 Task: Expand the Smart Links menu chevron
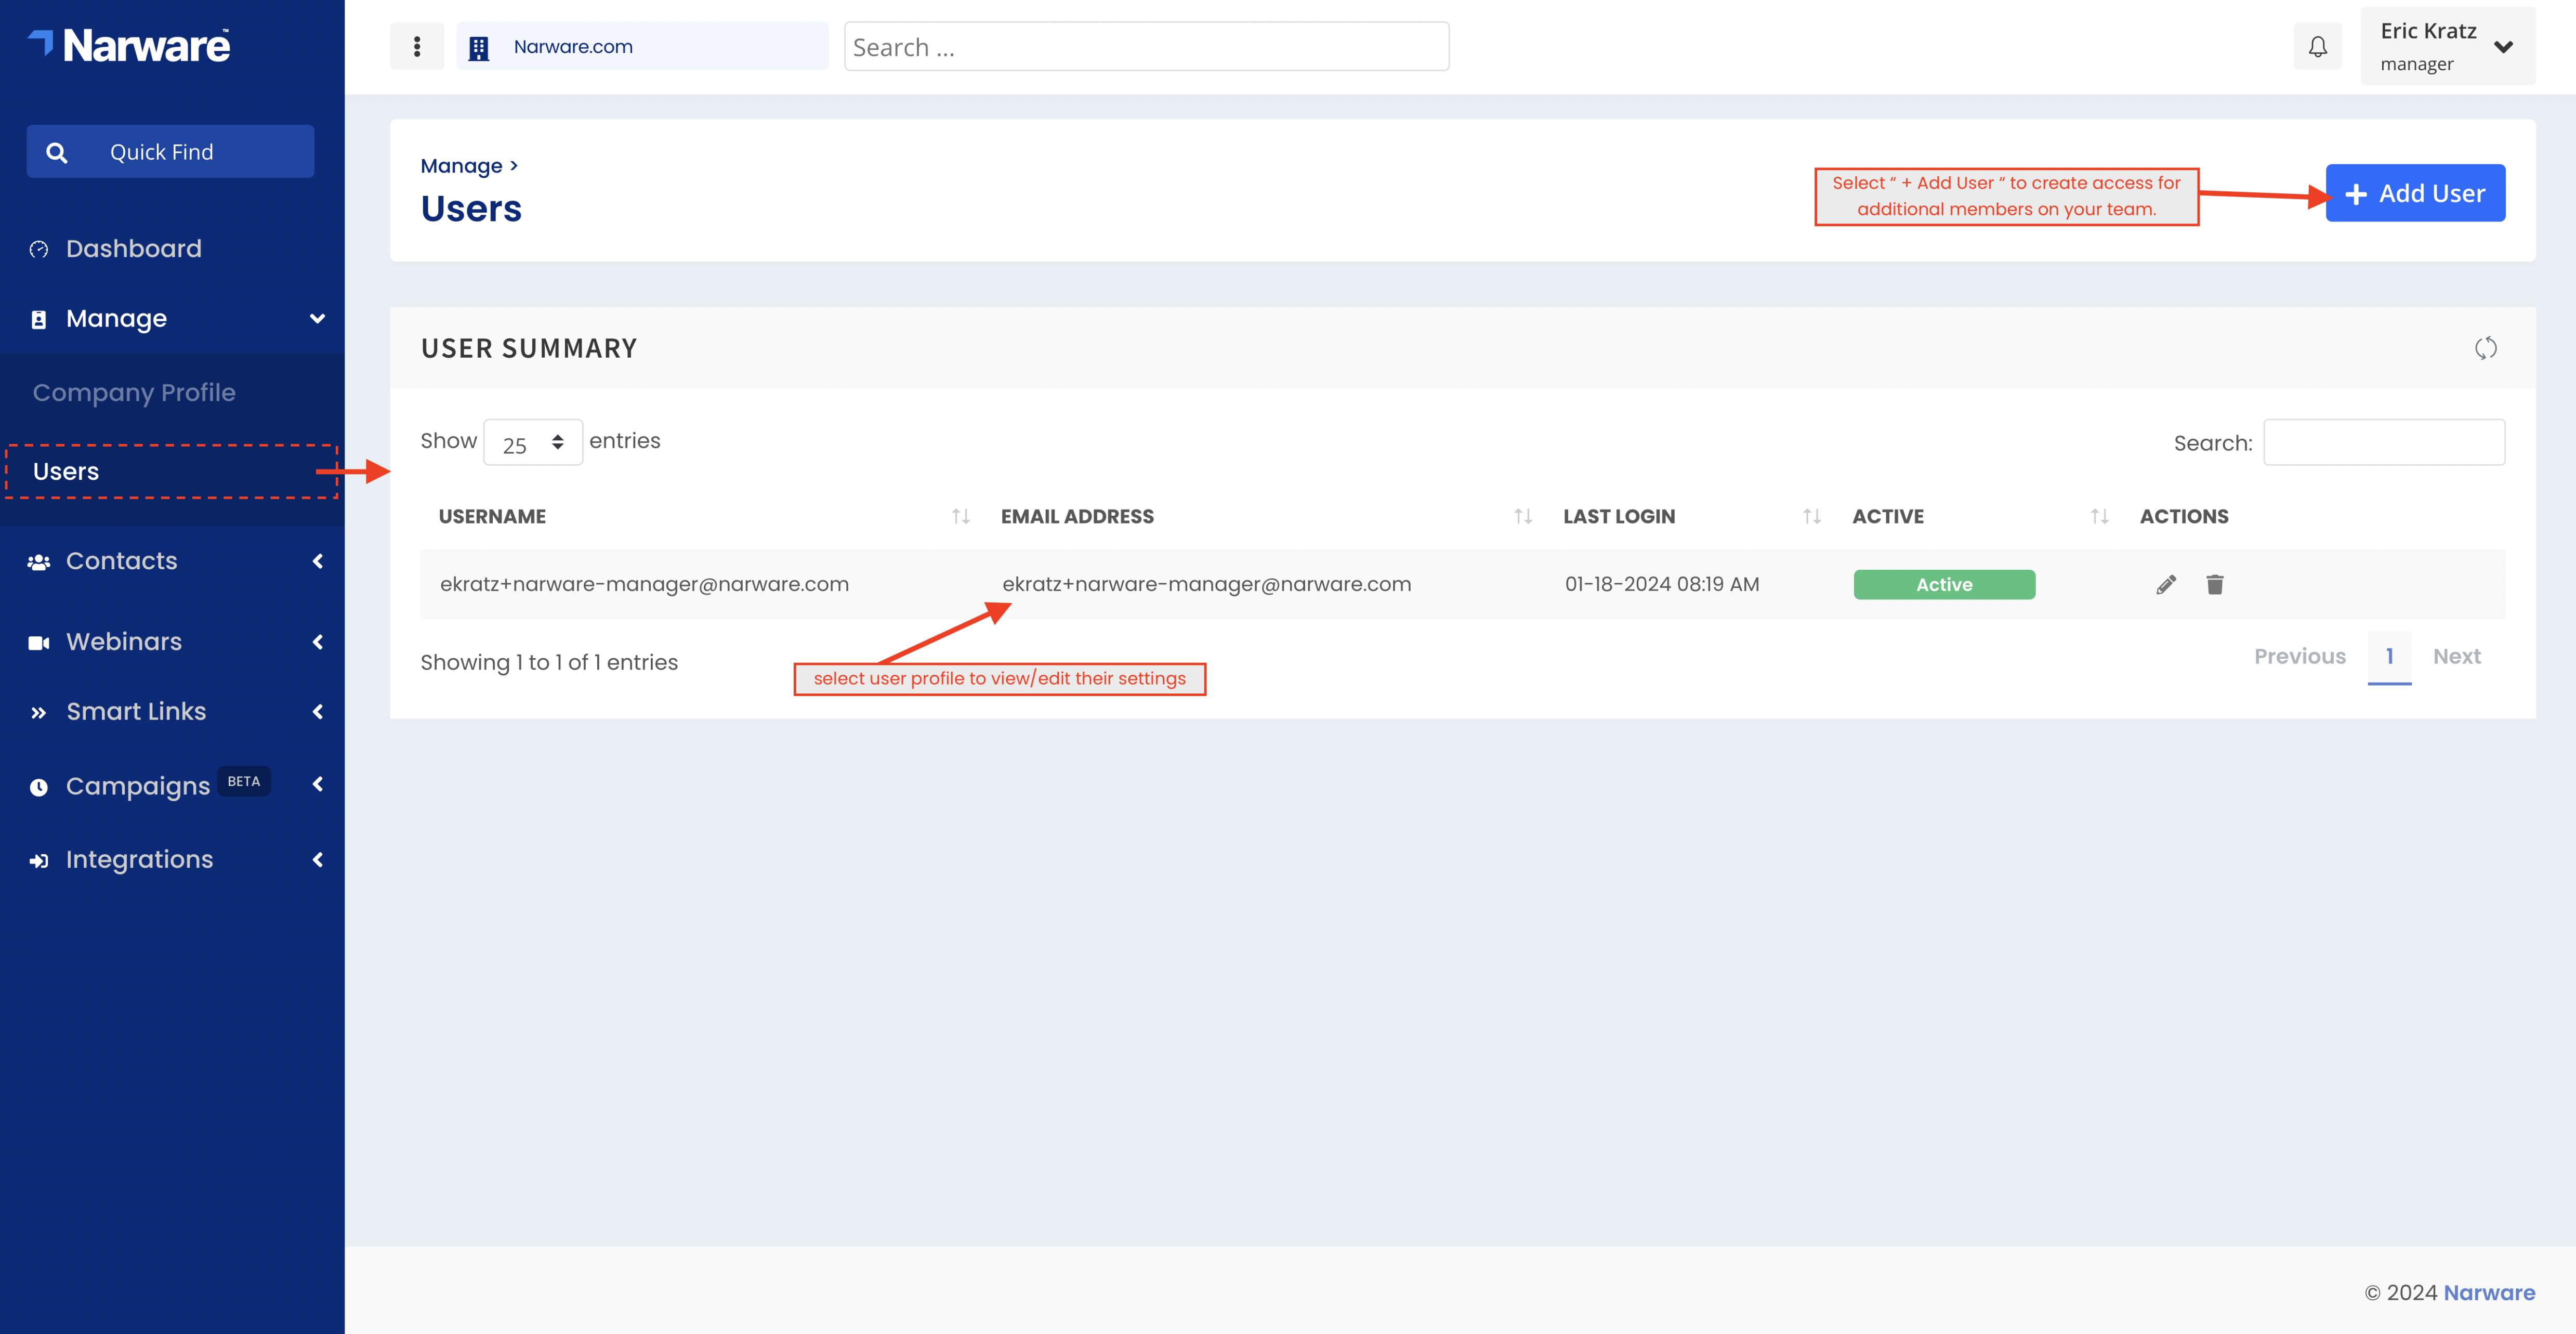[317, 711]
